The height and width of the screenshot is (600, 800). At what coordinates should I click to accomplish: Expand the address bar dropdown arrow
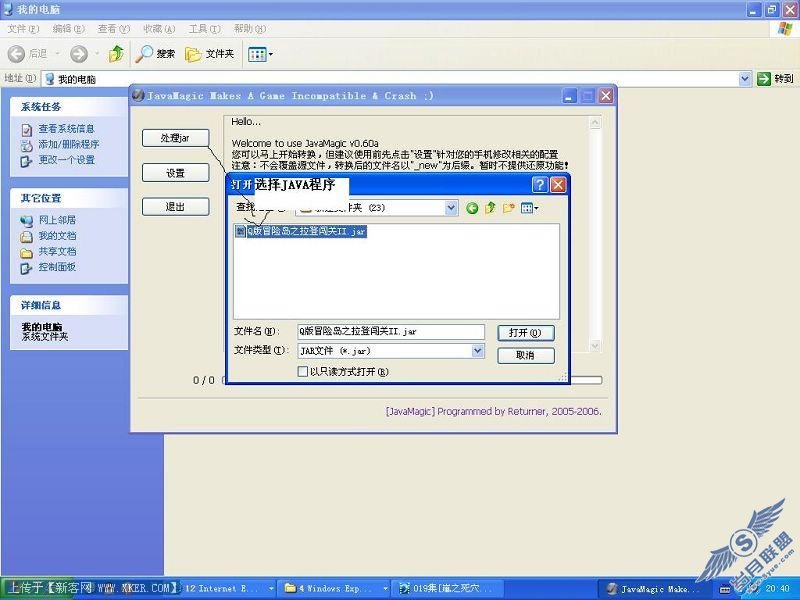coord(744,79)
